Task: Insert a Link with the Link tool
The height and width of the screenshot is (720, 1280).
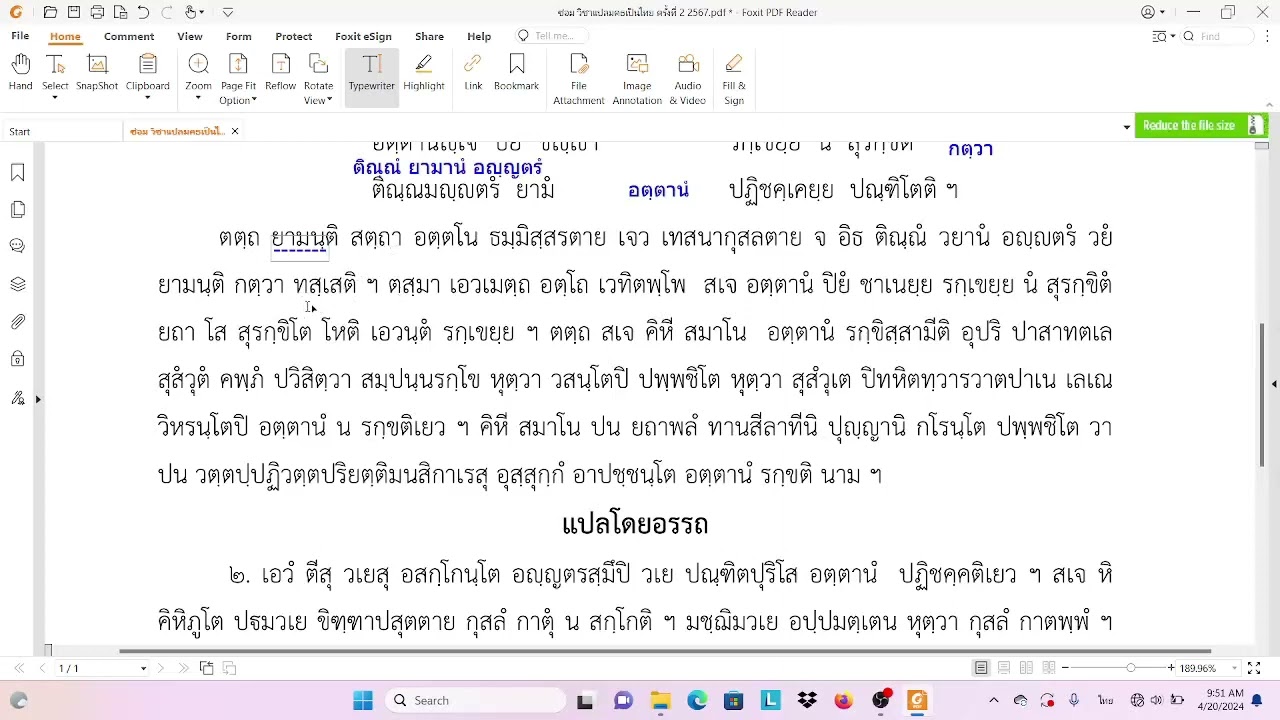Action: (473, 73)
